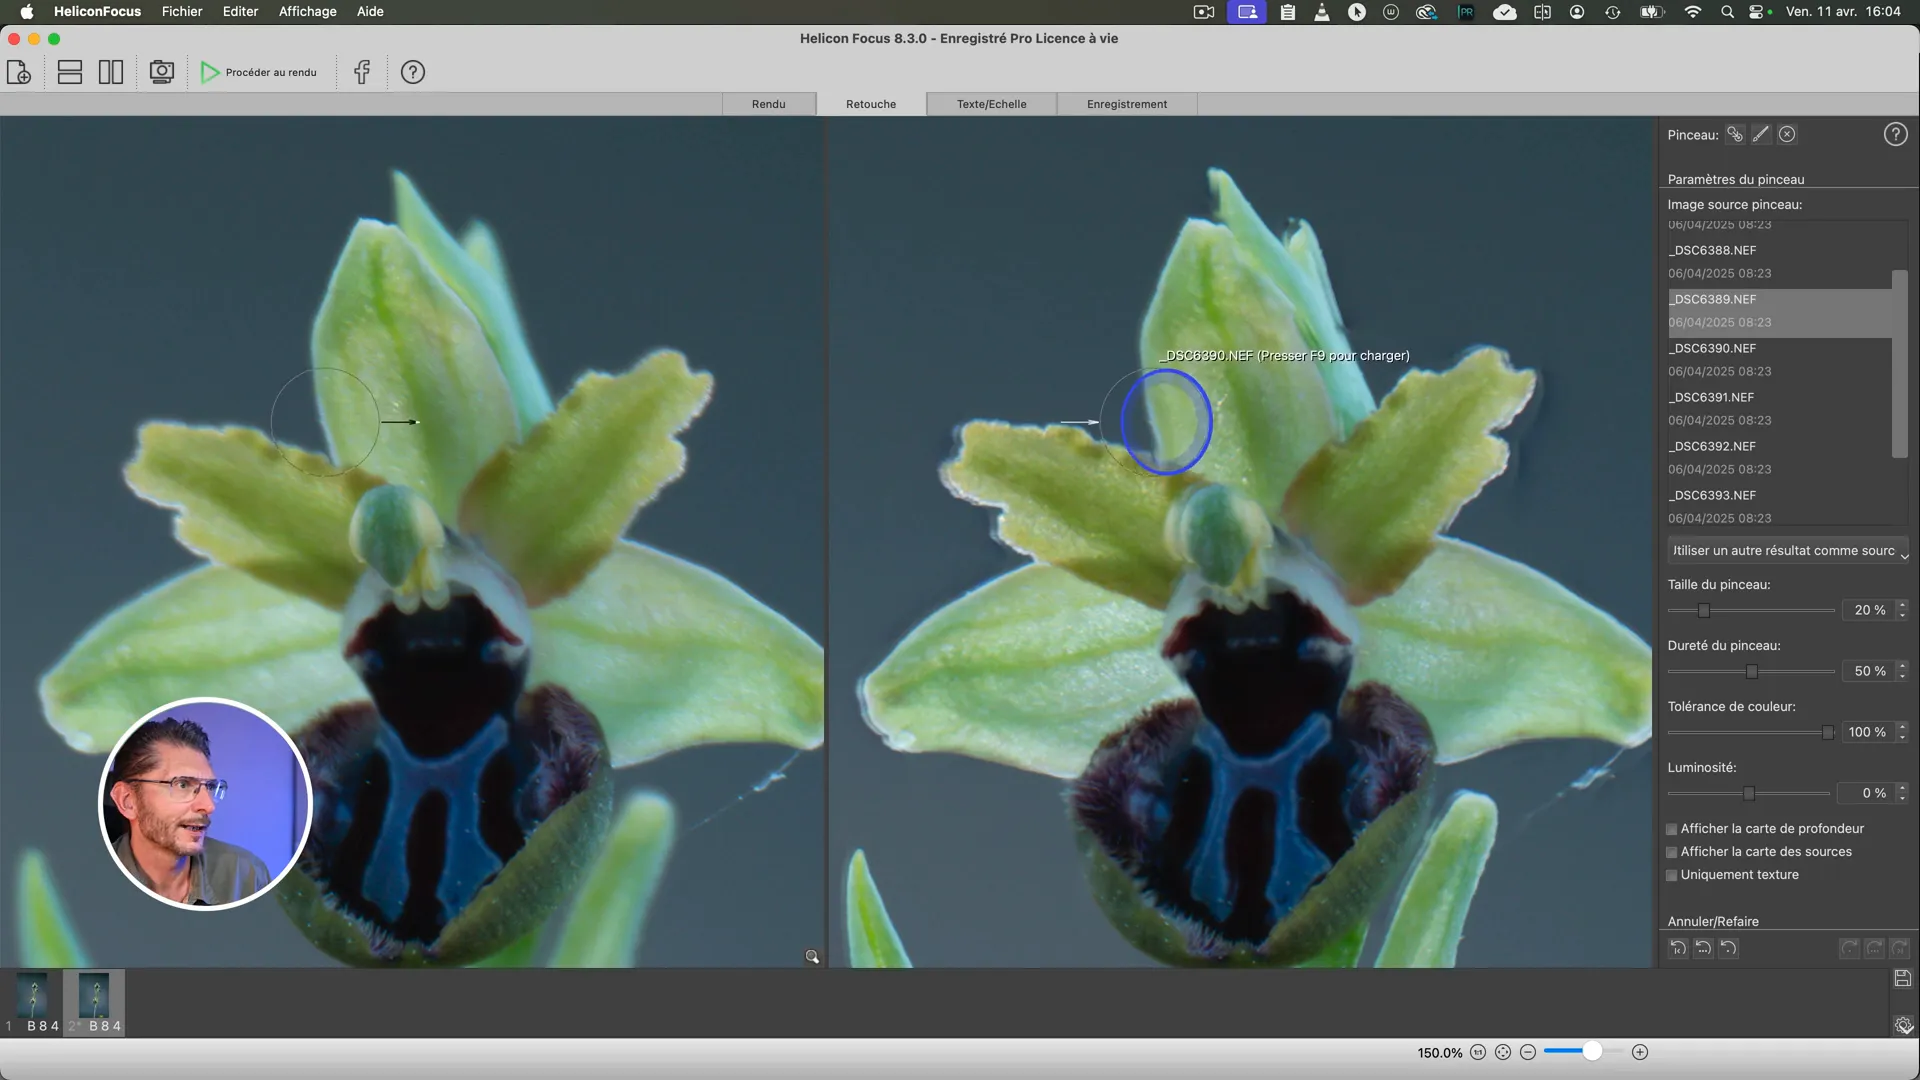Open the Wi-Fi menu bar icon
Viewport: 1920px width, 1080px height.
(1692, 12)
